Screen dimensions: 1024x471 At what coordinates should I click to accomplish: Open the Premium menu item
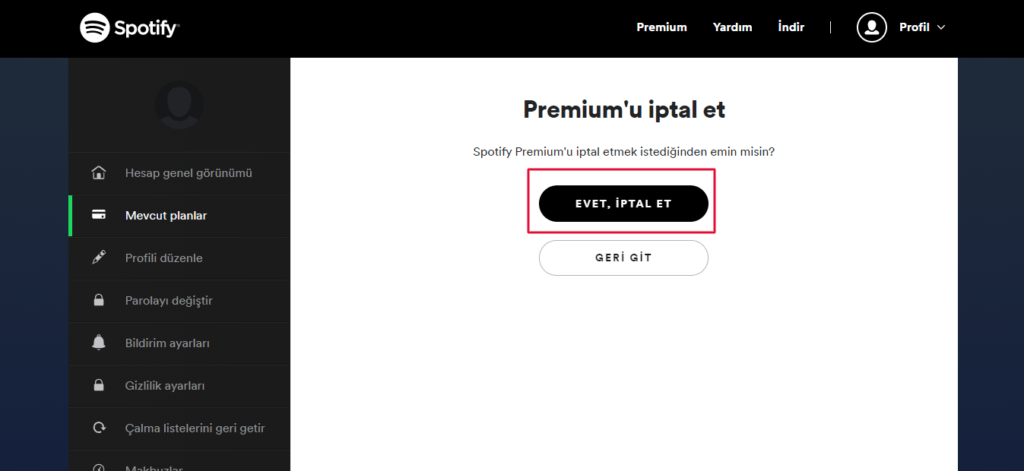point(662,27)
